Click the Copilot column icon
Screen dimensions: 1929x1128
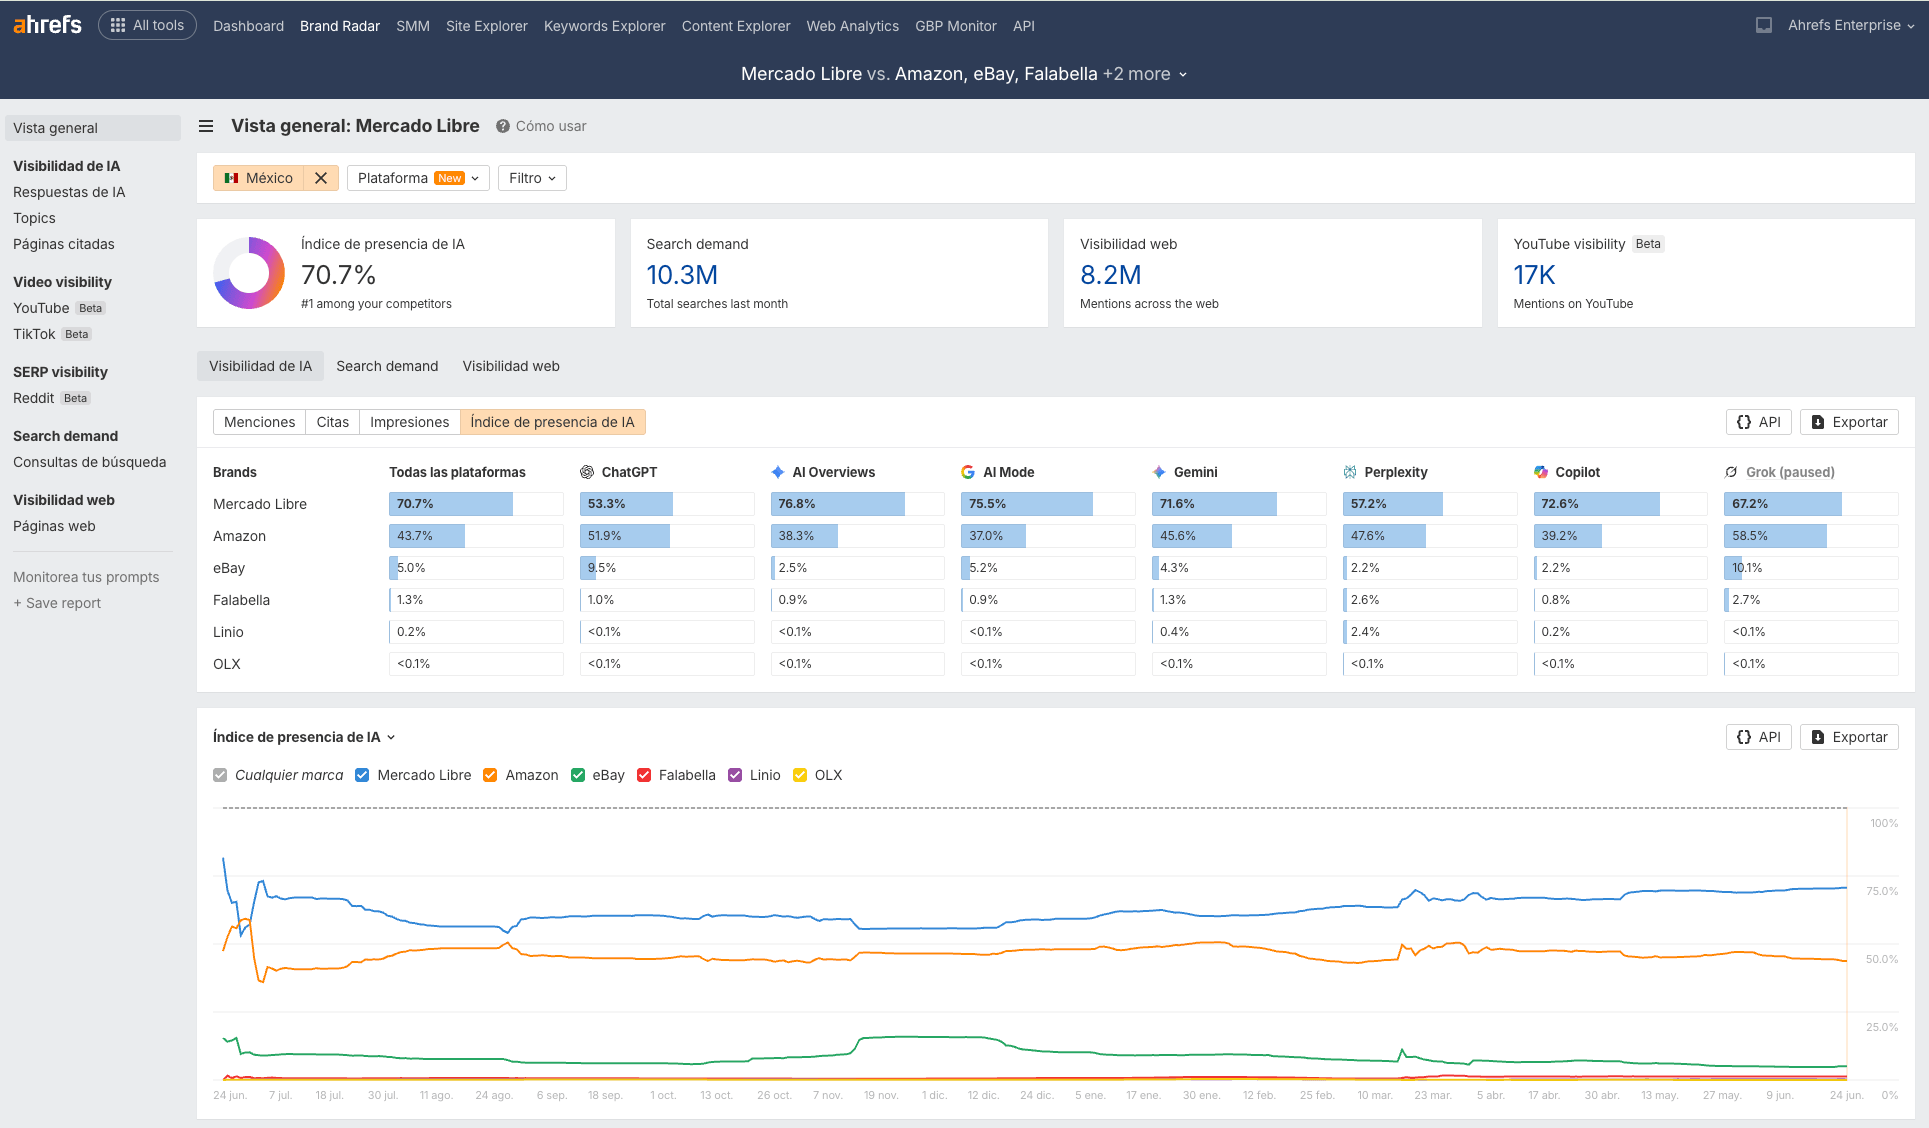coord(1541,472)
